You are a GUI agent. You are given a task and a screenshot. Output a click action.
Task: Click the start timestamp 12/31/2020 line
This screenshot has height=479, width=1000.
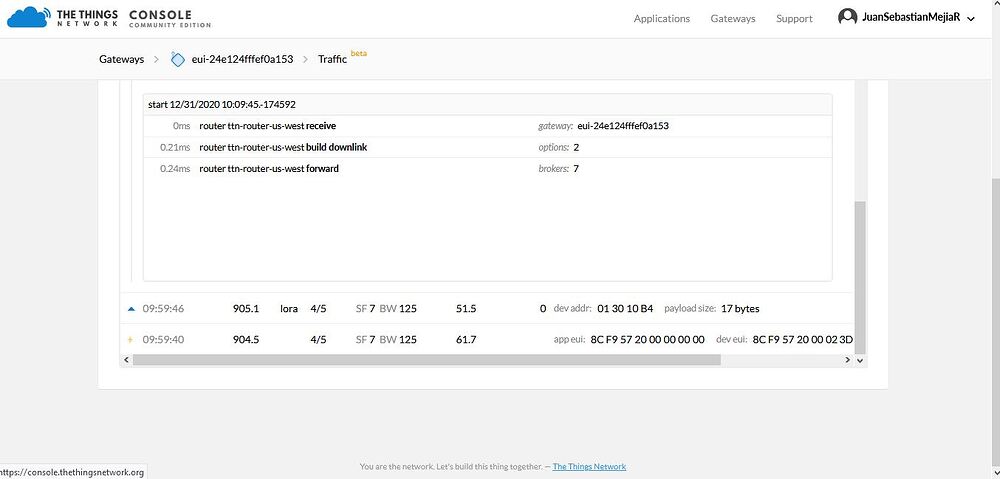point(222,105)
